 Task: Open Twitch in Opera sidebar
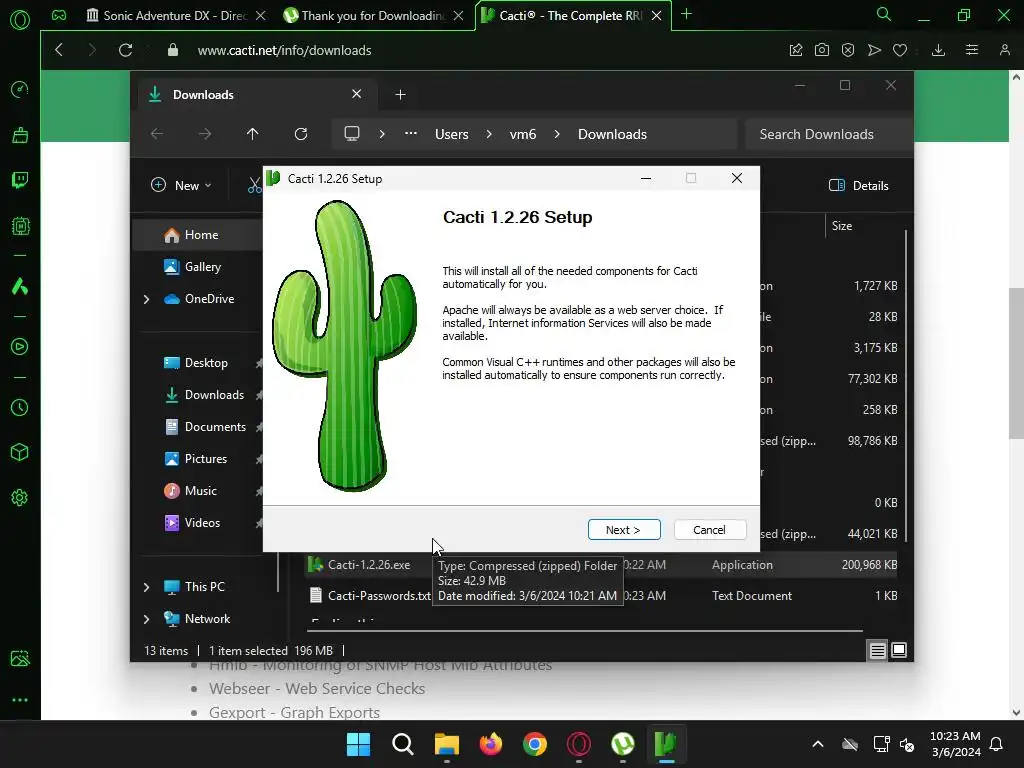click(x=20, y=180)
